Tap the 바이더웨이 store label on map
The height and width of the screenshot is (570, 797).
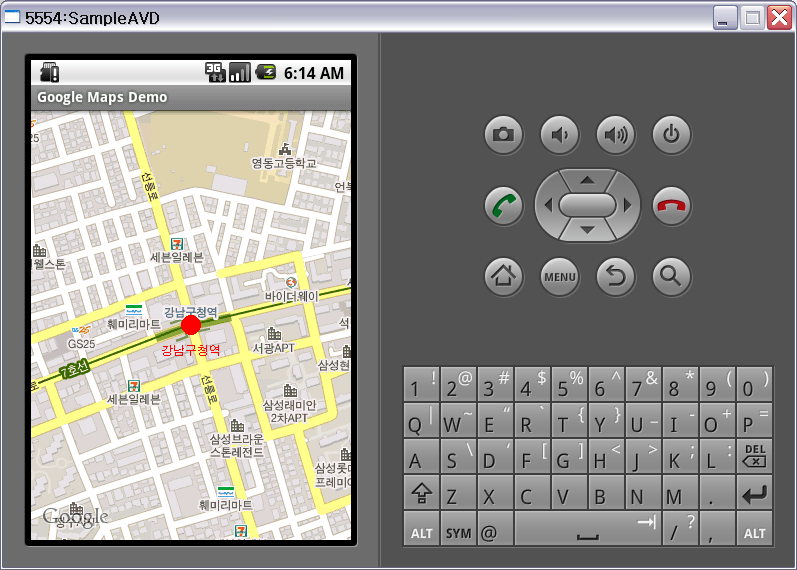(x=291, y=296)
